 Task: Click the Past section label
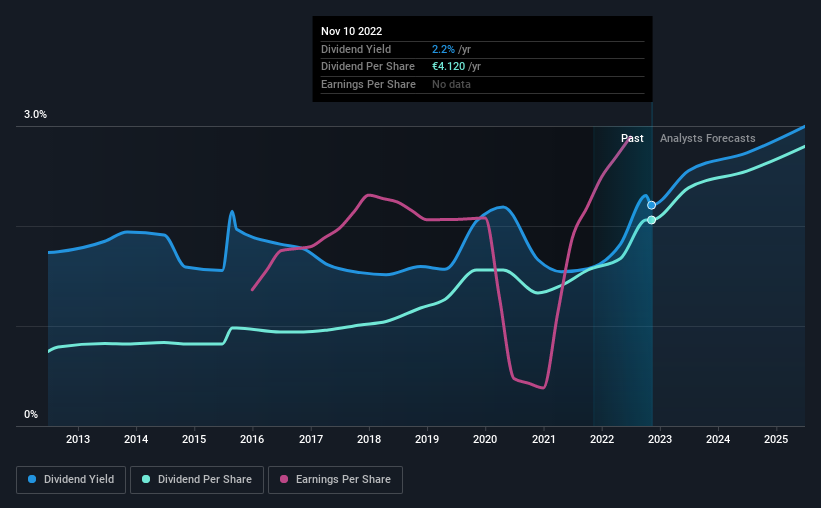(632, 138)
